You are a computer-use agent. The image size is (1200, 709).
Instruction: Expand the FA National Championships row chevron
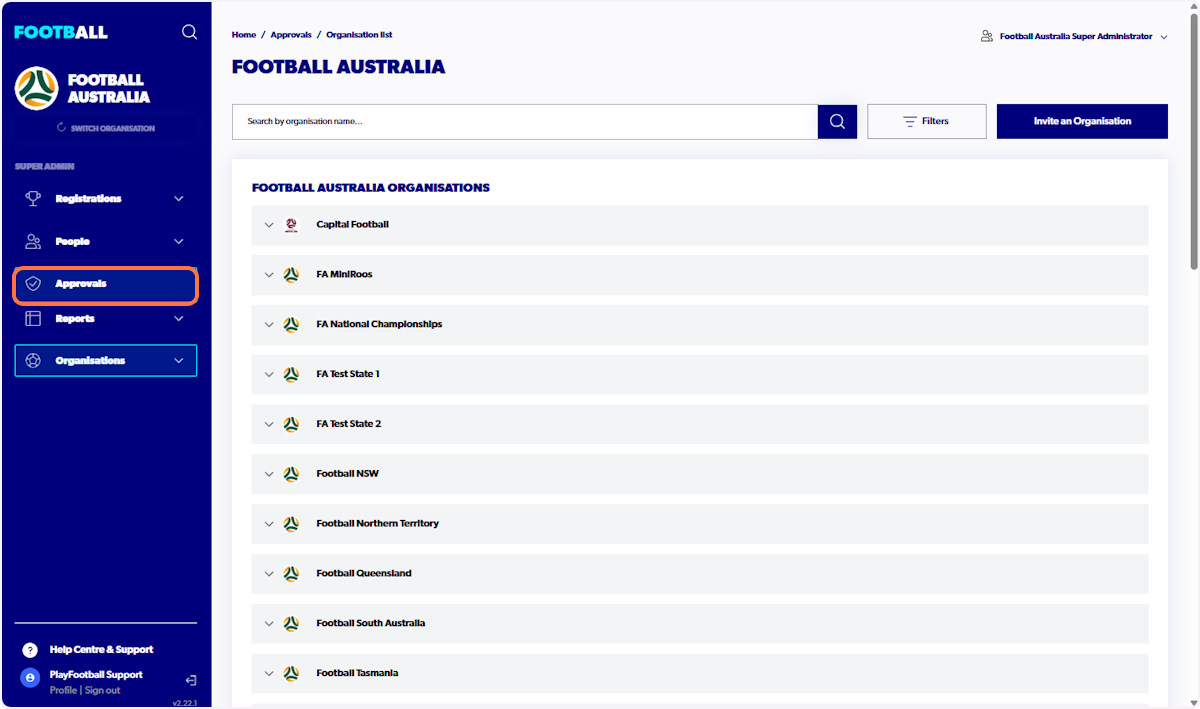[x=268, y=325]
